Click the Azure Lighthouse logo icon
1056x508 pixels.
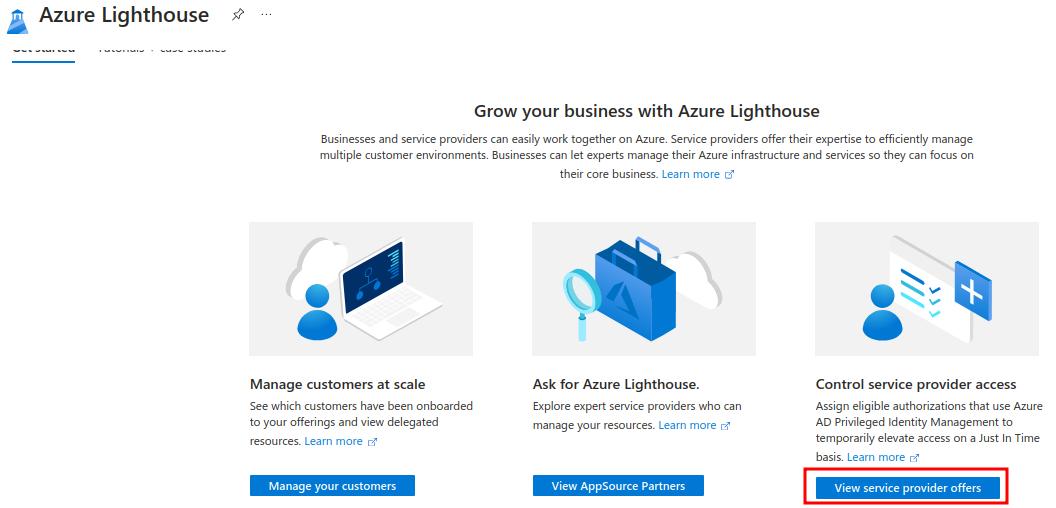(17, 19)
